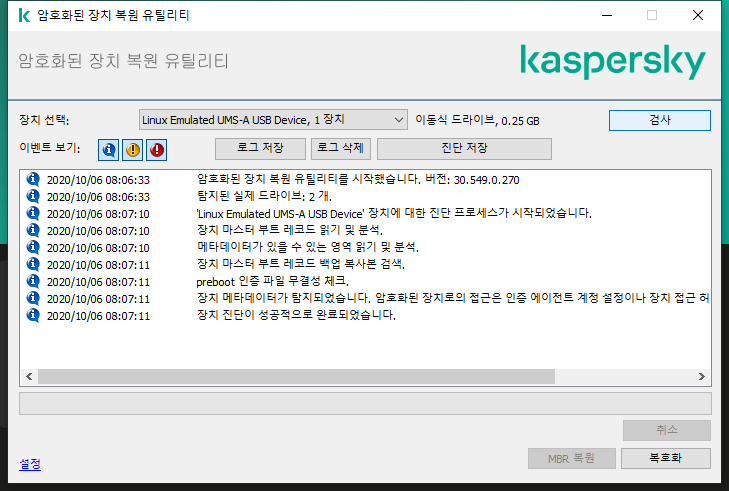729x491 pixels.
Task: Toggle the yellow warning events filter
Action: coord(133,150)
